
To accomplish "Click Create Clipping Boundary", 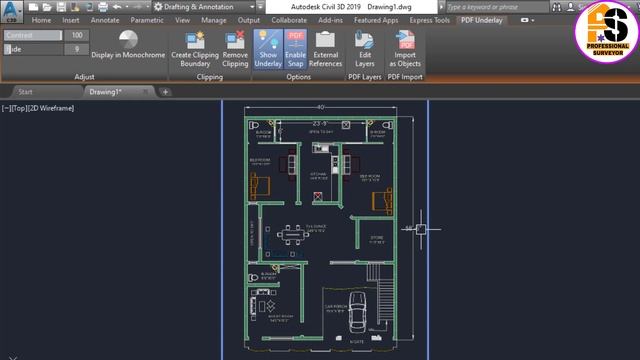I will pos(195,49).
